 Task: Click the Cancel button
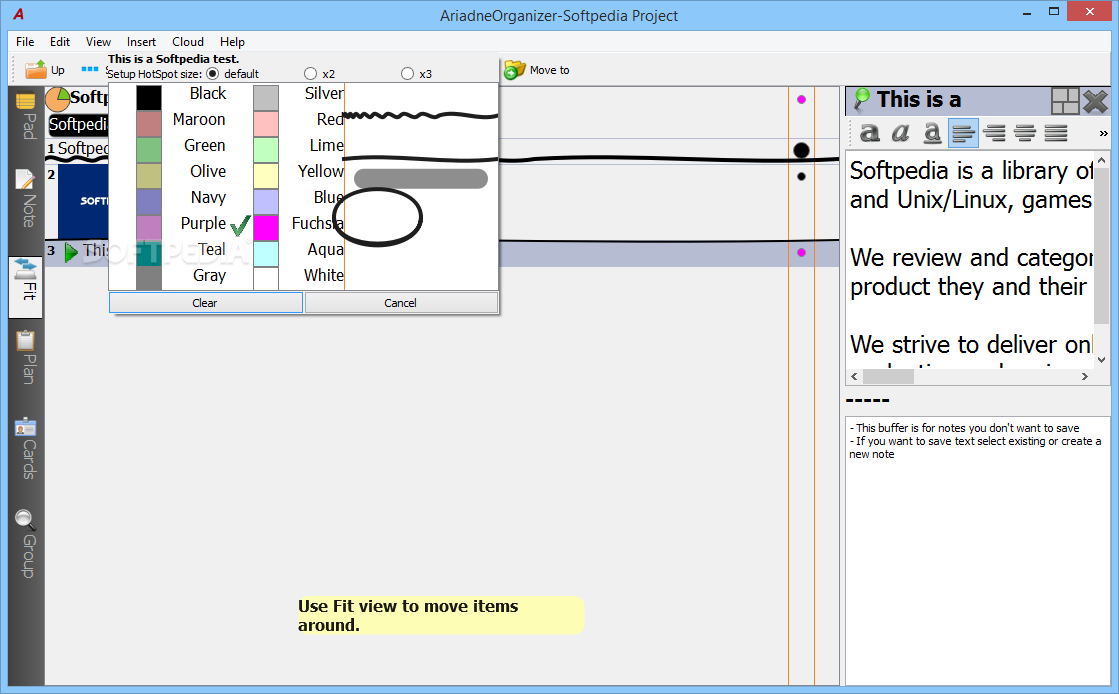(401, 303)
